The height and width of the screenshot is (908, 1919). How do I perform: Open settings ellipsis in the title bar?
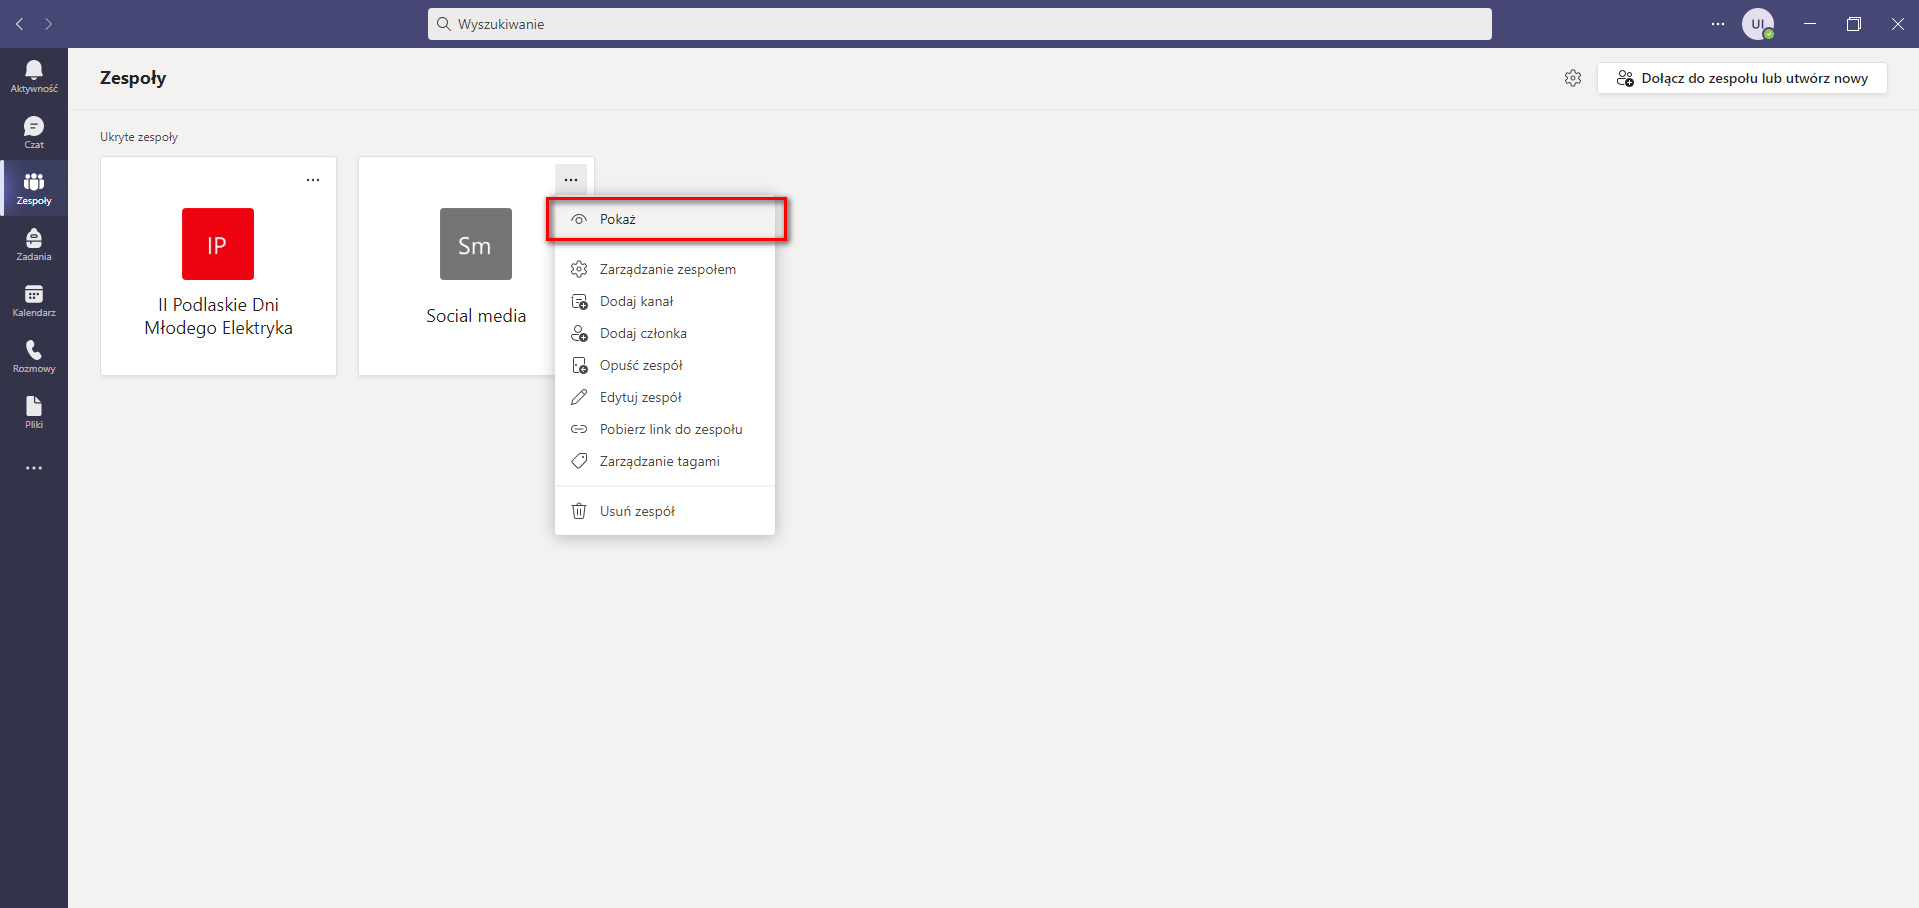click(x=1718, y=24)
